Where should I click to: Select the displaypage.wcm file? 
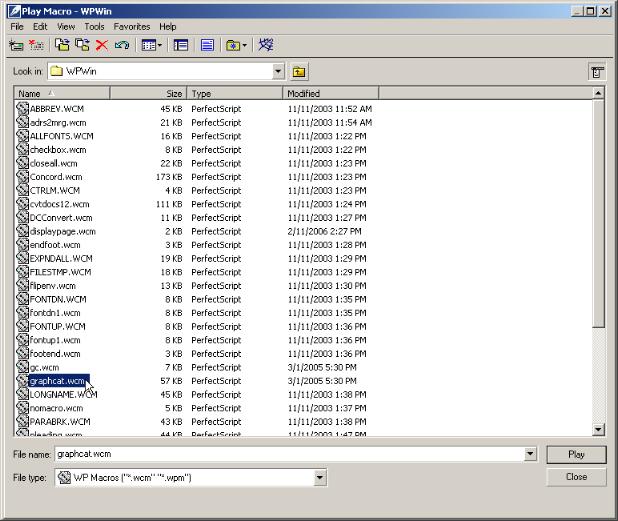(63, 231)
